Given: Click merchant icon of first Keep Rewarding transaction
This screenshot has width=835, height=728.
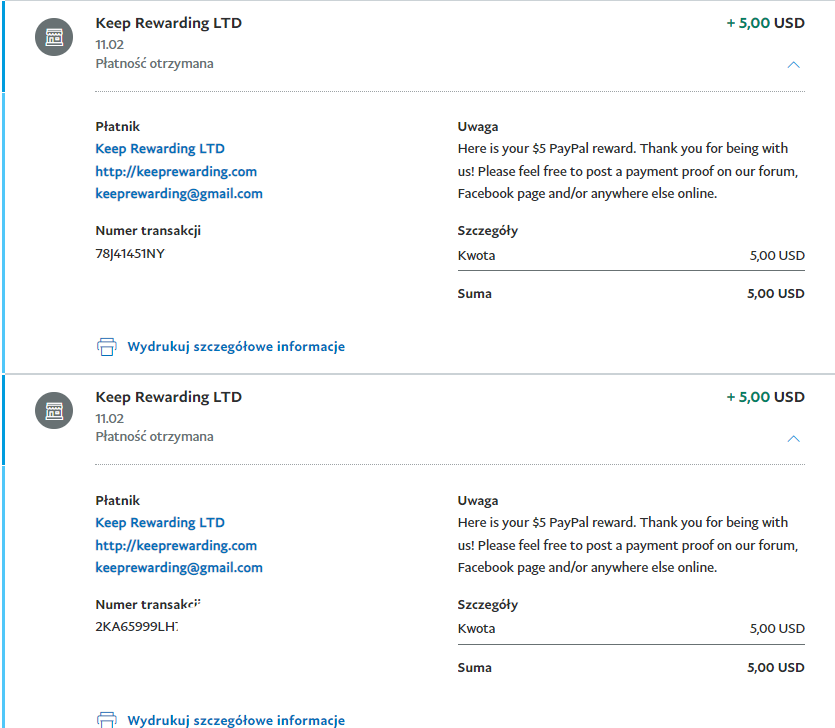Looking at the screenshot, I should tap(54, 38).
